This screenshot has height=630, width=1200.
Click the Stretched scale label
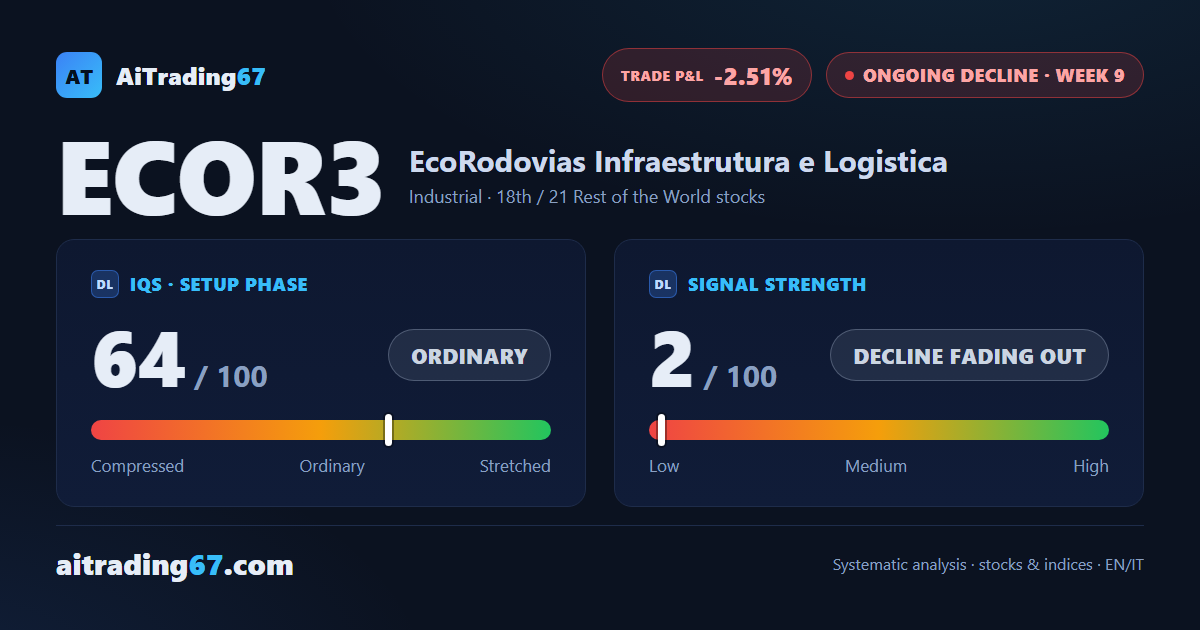(x=515, y=466)
